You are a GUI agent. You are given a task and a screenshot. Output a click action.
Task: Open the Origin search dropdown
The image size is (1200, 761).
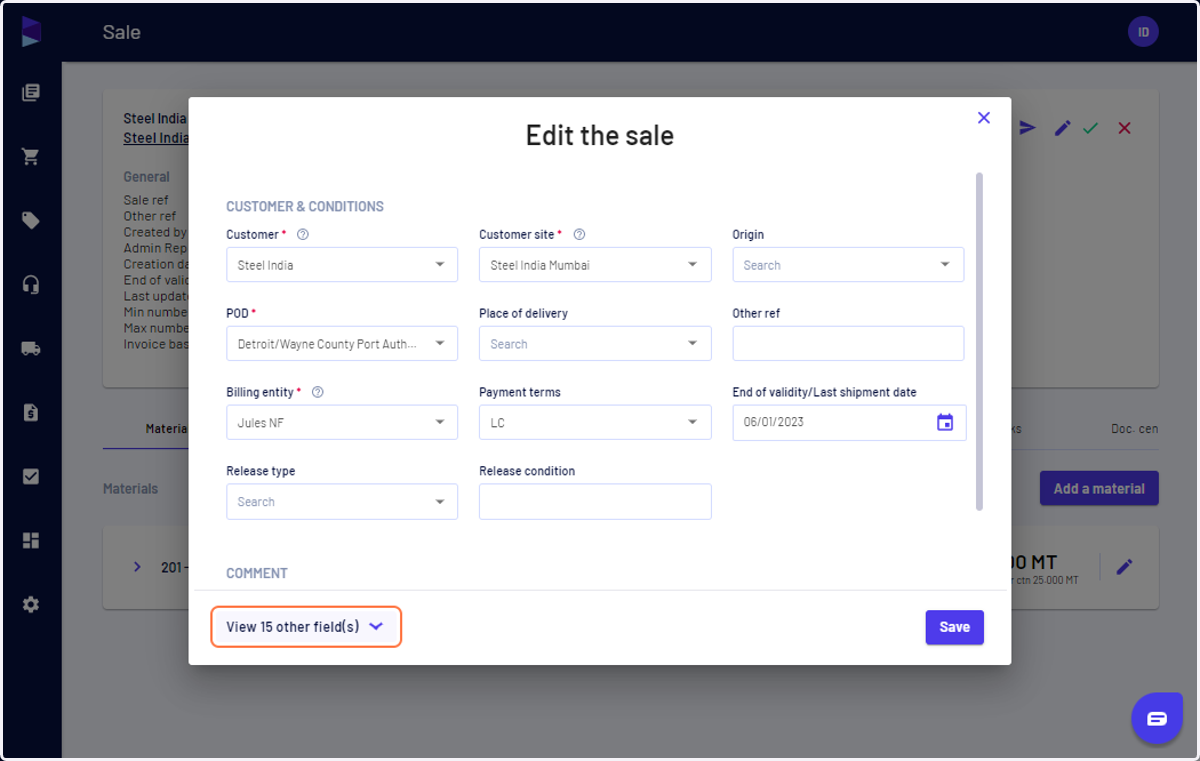(848, 265)
